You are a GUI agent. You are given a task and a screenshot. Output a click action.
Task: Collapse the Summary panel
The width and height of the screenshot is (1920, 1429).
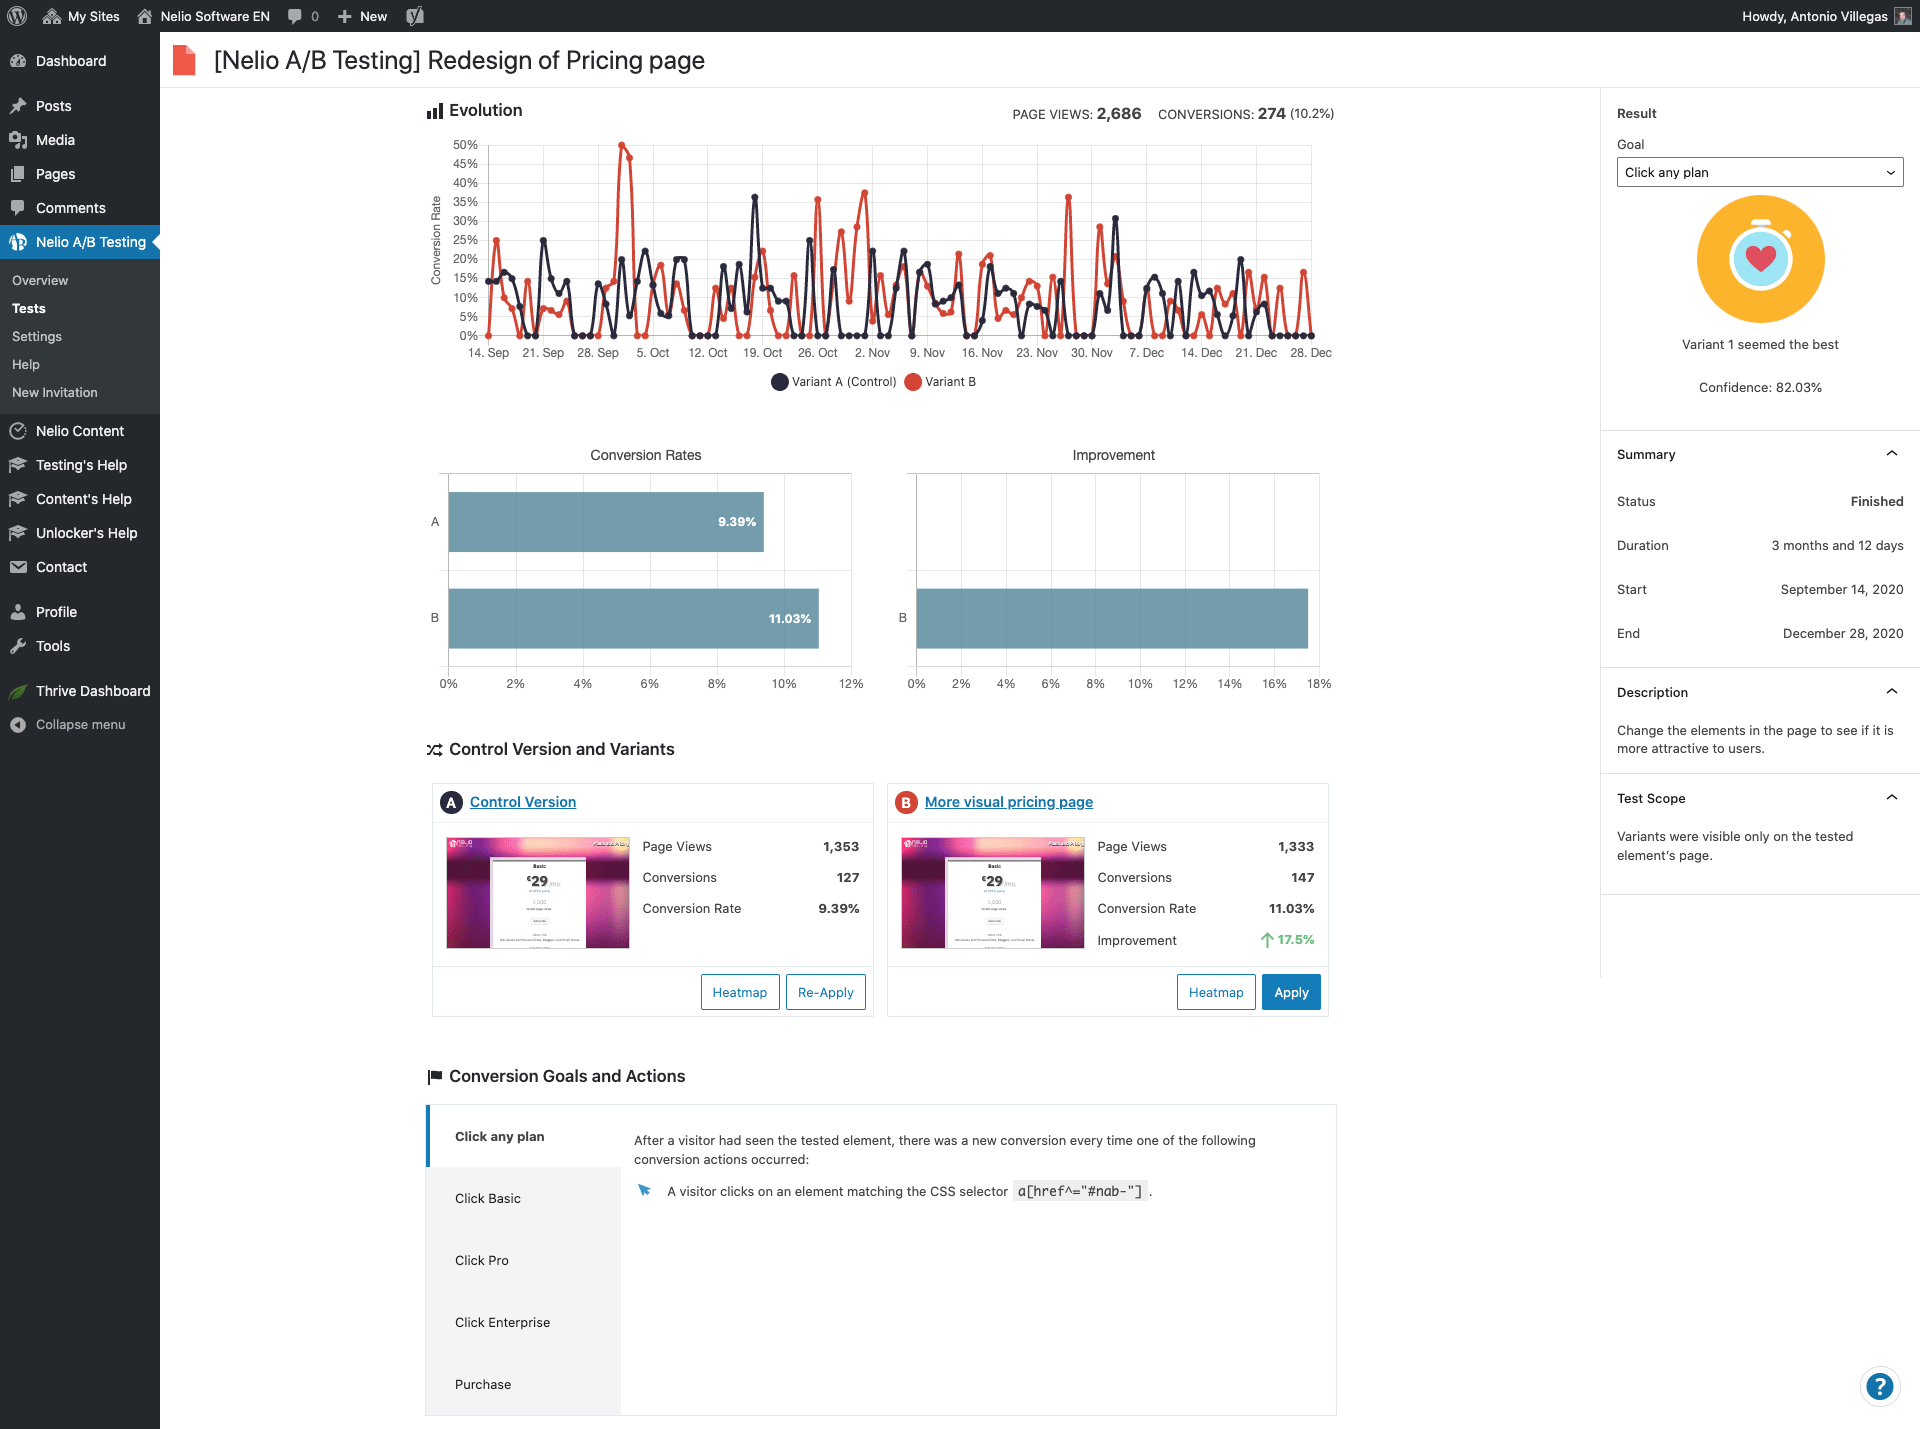tap(1891, 454)
